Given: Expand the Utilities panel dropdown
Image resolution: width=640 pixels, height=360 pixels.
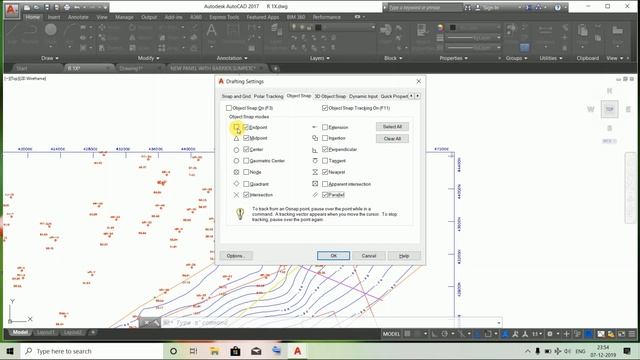Looking at the screenshot, I should click(x=551, y=58).
